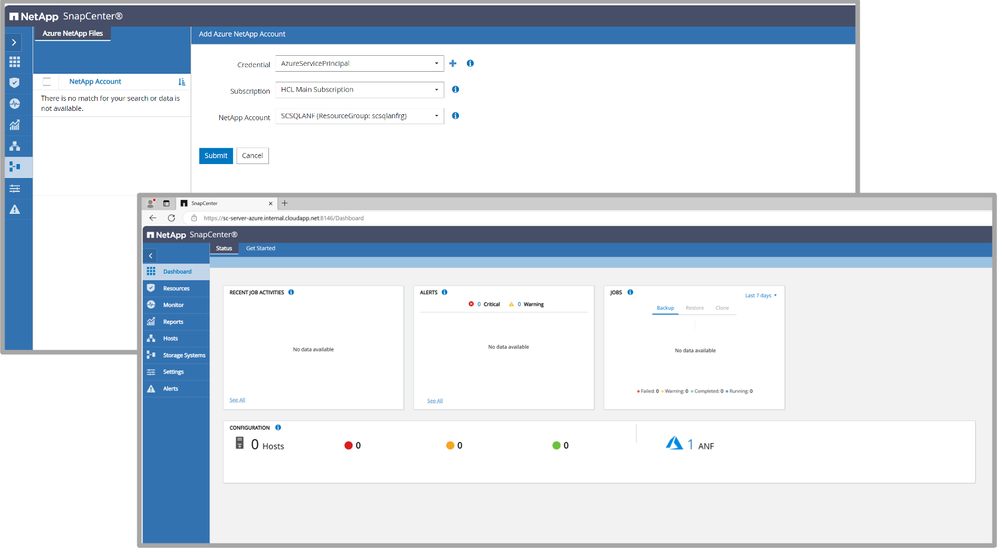Screen dimensions: 999x550
Task: Open Alerts triangle icon in the back window sidebar
Action: (14, 210)
